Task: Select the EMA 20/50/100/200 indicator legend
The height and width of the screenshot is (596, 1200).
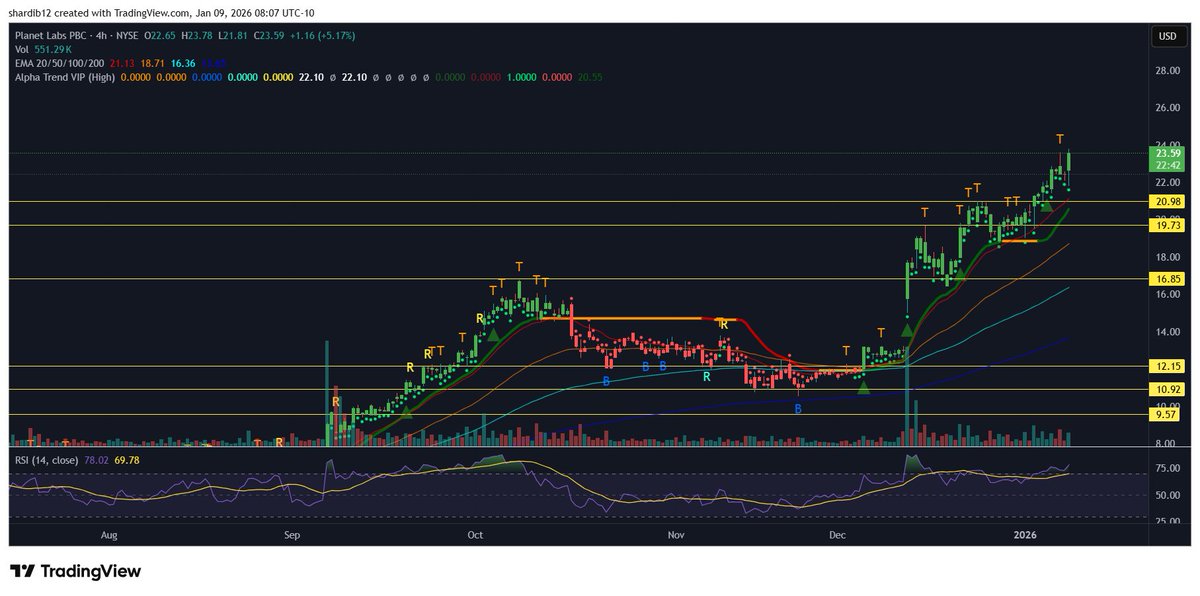Action: pyautogui.click(x=57, y=63)
